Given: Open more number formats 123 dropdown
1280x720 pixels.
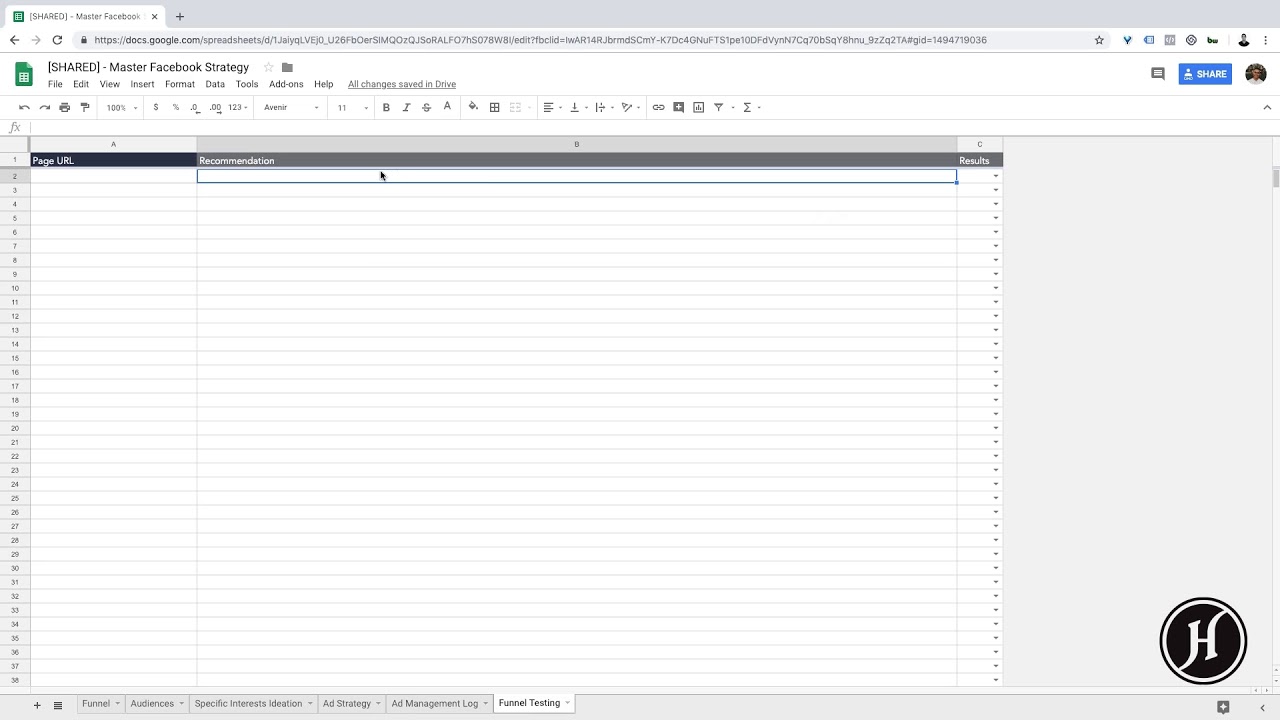Looking at the screenshot, I should (x=237, y=107).
